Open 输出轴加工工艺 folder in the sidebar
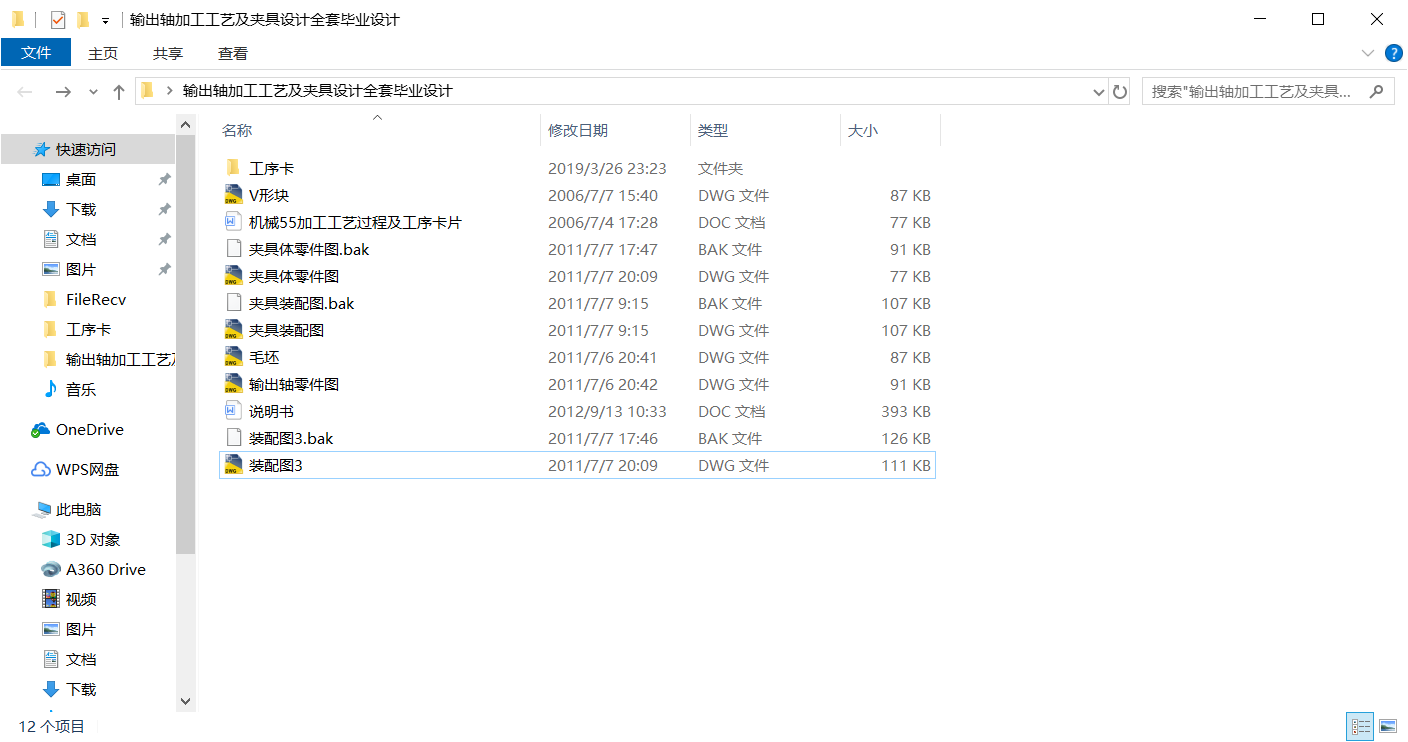 pyautogui.click(x=121, y=359)
